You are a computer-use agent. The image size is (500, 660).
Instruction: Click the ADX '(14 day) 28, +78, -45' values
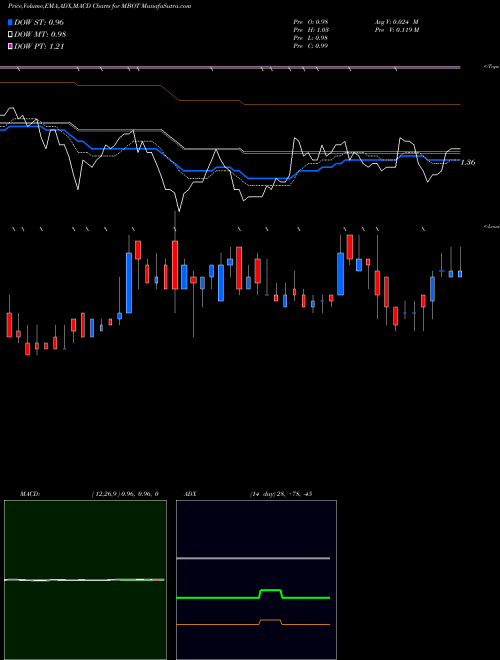(x=281, y=494)
